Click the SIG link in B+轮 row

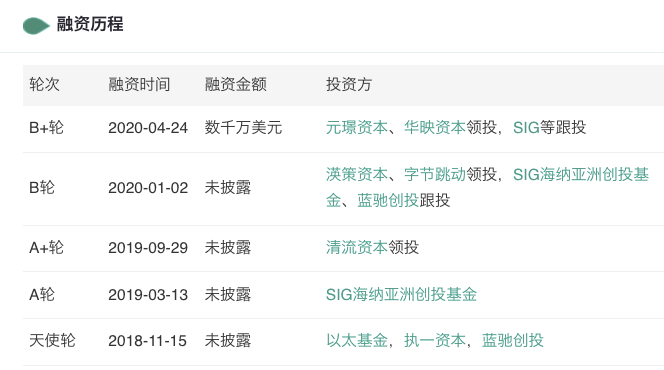pyautogui.click(x=526, y=127)
